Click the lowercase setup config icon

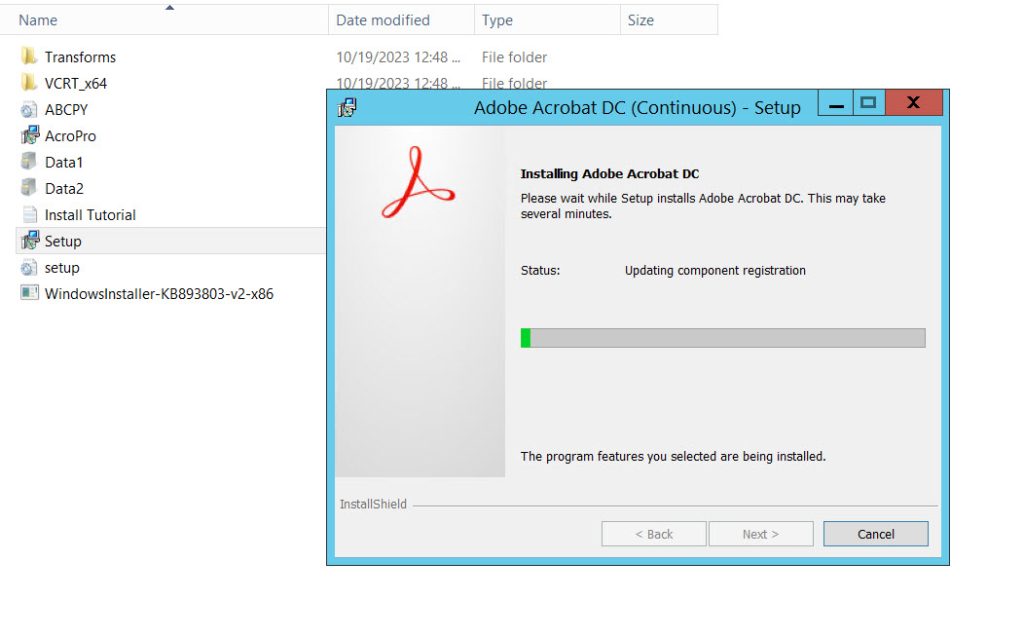pyautogui.click(x=29, y=267)
